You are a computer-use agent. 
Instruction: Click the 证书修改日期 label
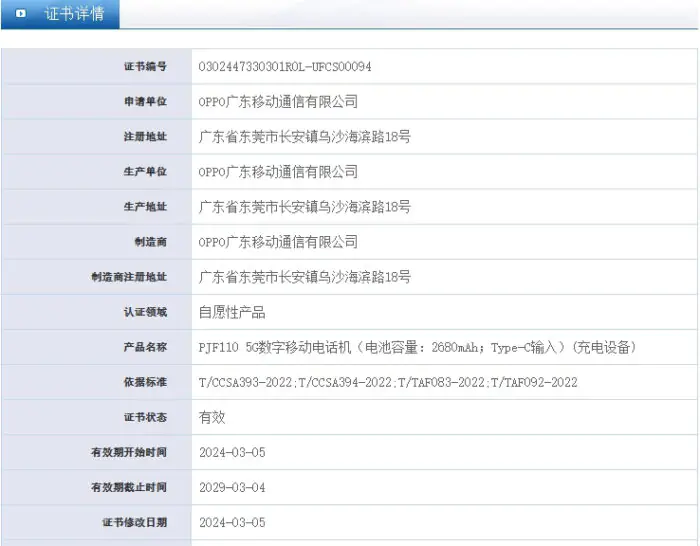point(134,522)
